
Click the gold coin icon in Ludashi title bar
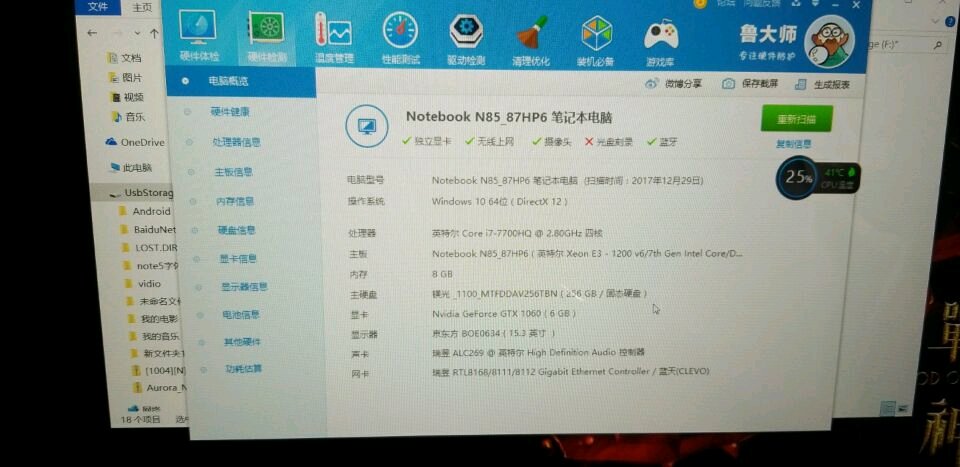tap(700, 3)
